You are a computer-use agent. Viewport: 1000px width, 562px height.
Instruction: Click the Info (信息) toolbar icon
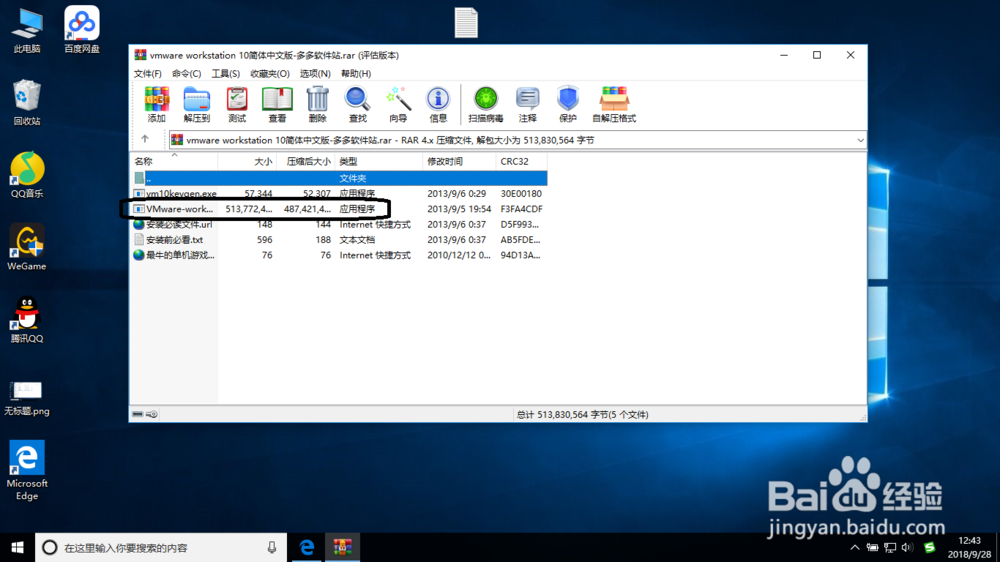pos(438,105)
